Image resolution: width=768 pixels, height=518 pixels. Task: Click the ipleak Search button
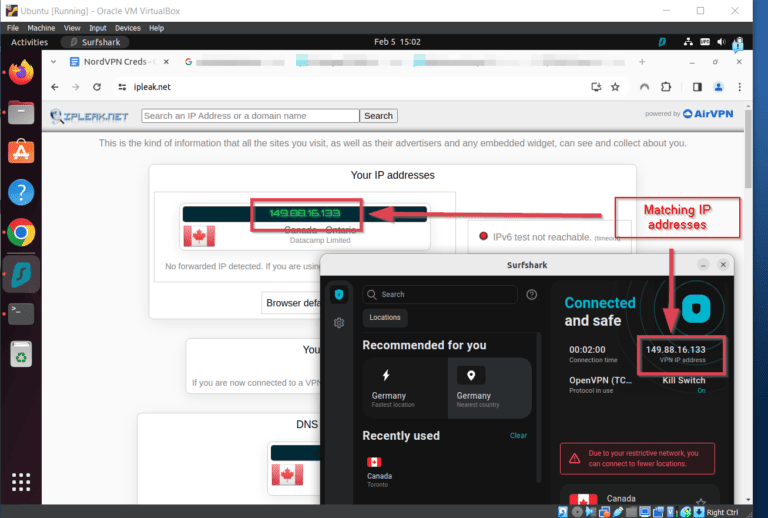378,116
